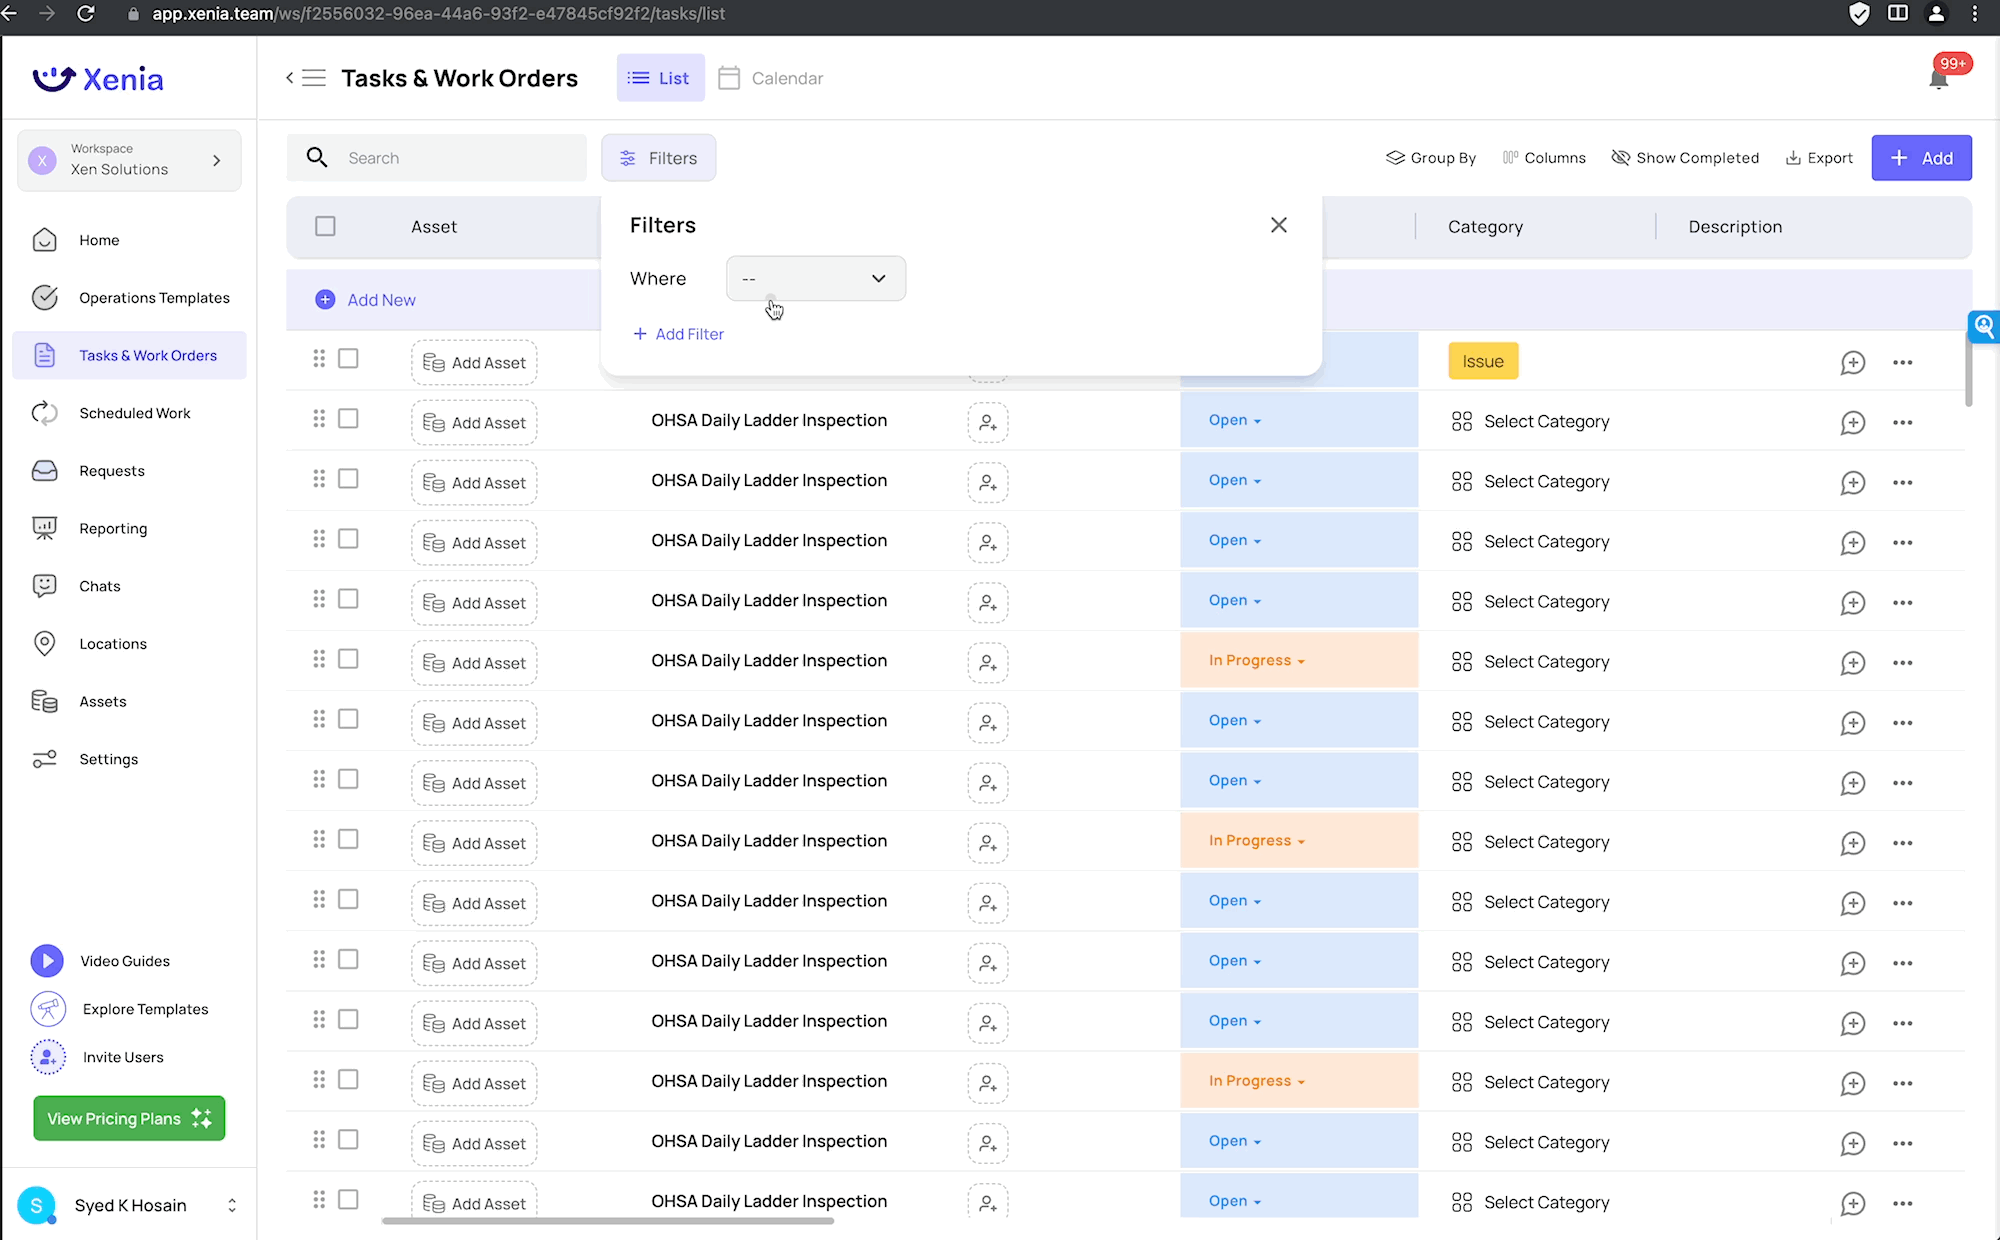Click the Xenia logo
This screenshot has height=1240, width=2000.
98,79
